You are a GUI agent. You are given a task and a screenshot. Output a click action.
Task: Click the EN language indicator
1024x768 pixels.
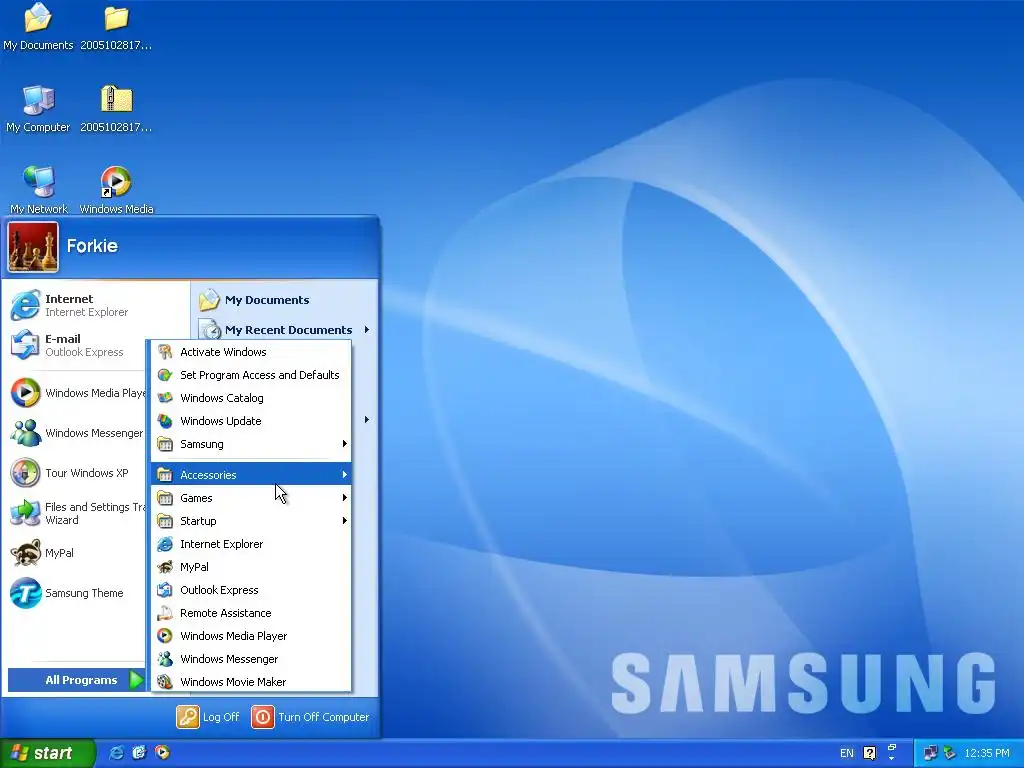pyautogui.click(x=846, y=753)
